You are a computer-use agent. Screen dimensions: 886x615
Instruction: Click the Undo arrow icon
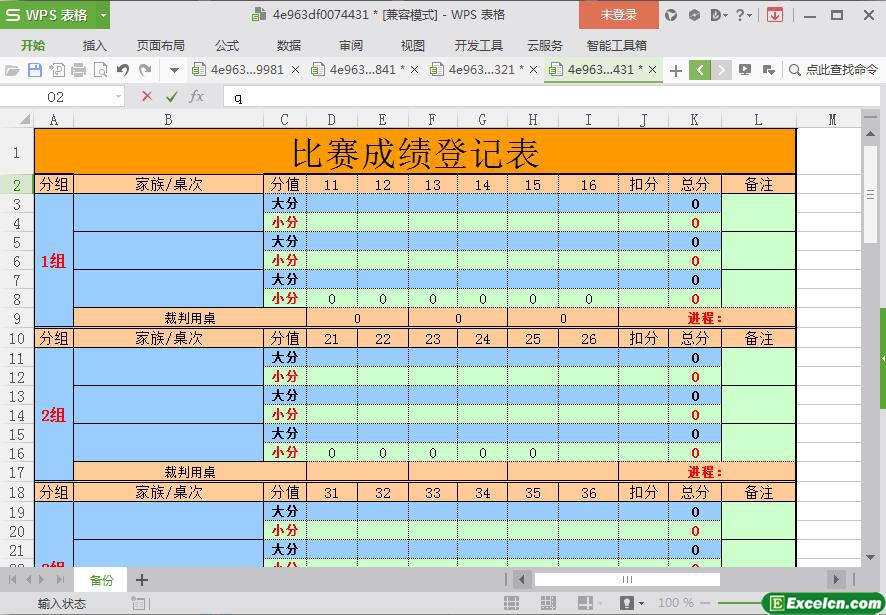click(123, 70)
